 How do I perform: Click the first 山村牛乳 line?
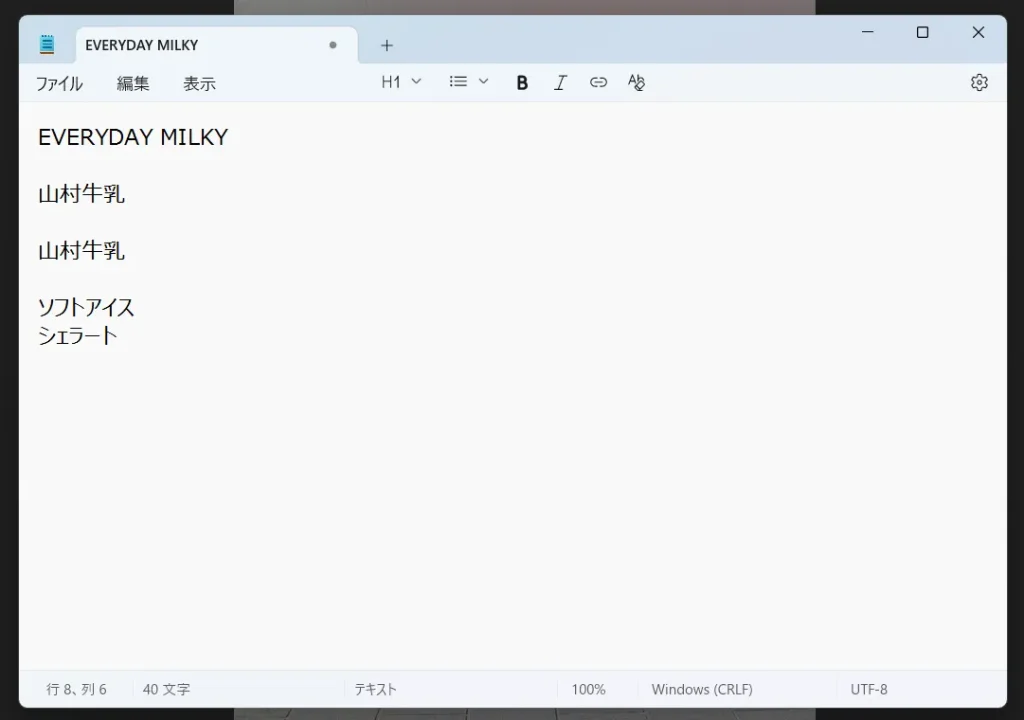click(82, 194)
